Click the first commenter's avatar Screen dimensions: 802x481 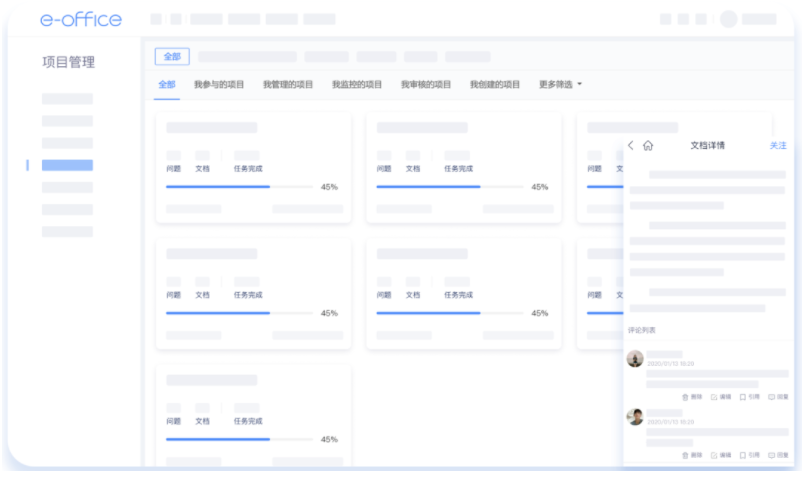click(x=635, y=359)
